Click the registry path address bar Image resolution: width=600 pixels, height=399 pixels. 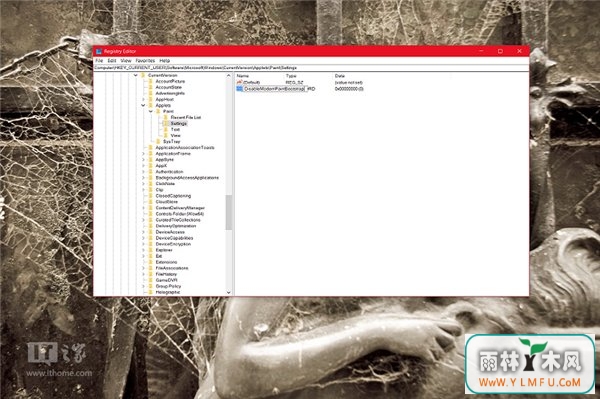pos(311,68)
